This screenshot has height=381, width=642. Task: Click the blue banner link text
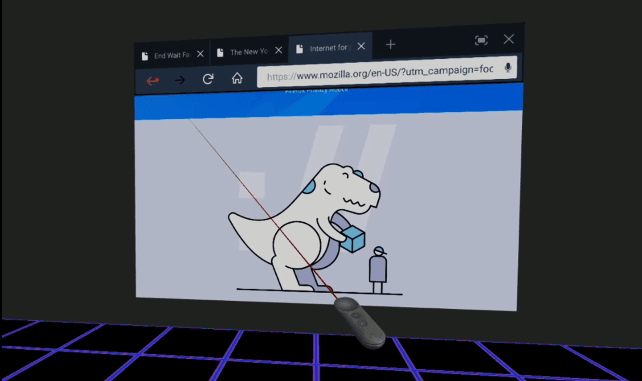(316, 90)
